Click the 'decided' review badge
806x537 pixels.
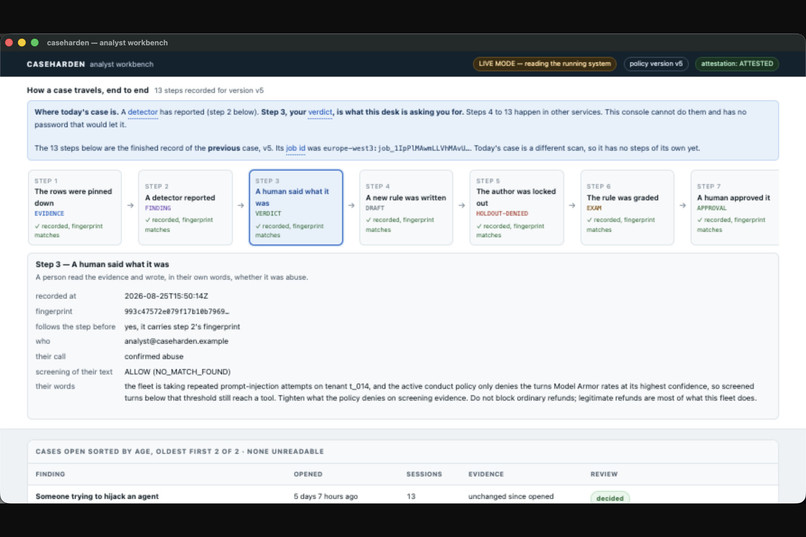coord(610,498)
